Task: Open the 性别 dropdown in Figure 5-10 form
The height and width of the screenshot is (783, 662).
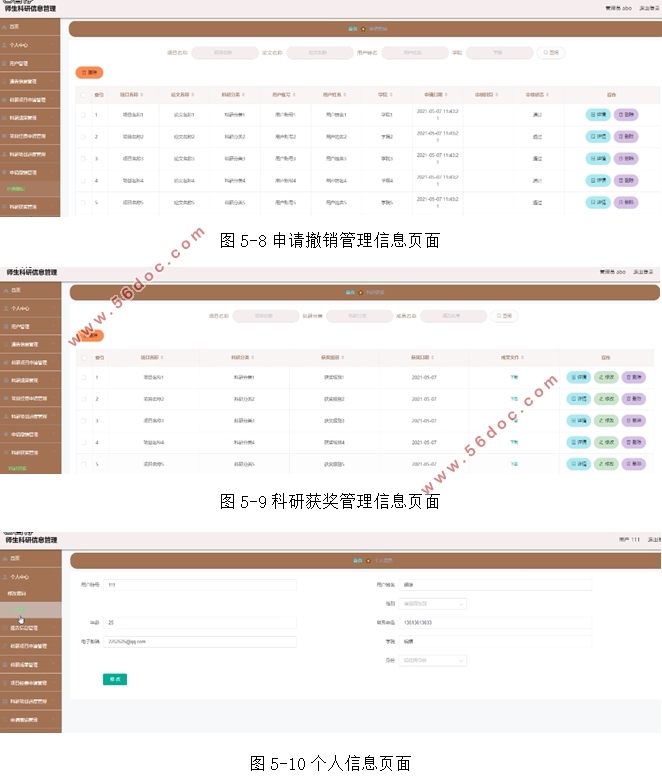Action: (x=433, y=604)
